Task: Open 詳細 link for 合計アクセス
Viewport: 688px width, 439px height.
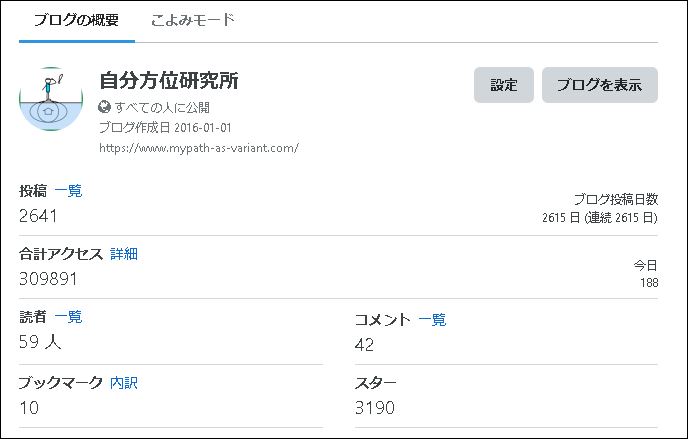Action: point(124,253)
